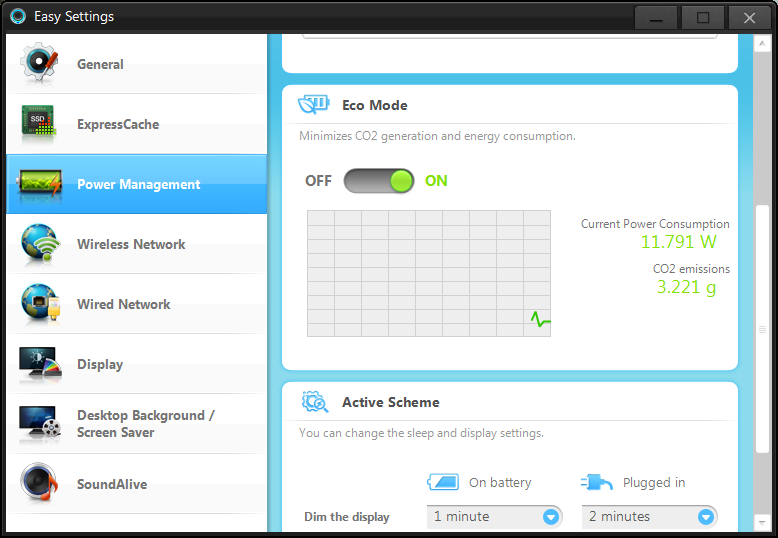Viewport: 778px width, 538px height.
Task: Select the Wireless Network tab label
Action: (x=131, y=244)
